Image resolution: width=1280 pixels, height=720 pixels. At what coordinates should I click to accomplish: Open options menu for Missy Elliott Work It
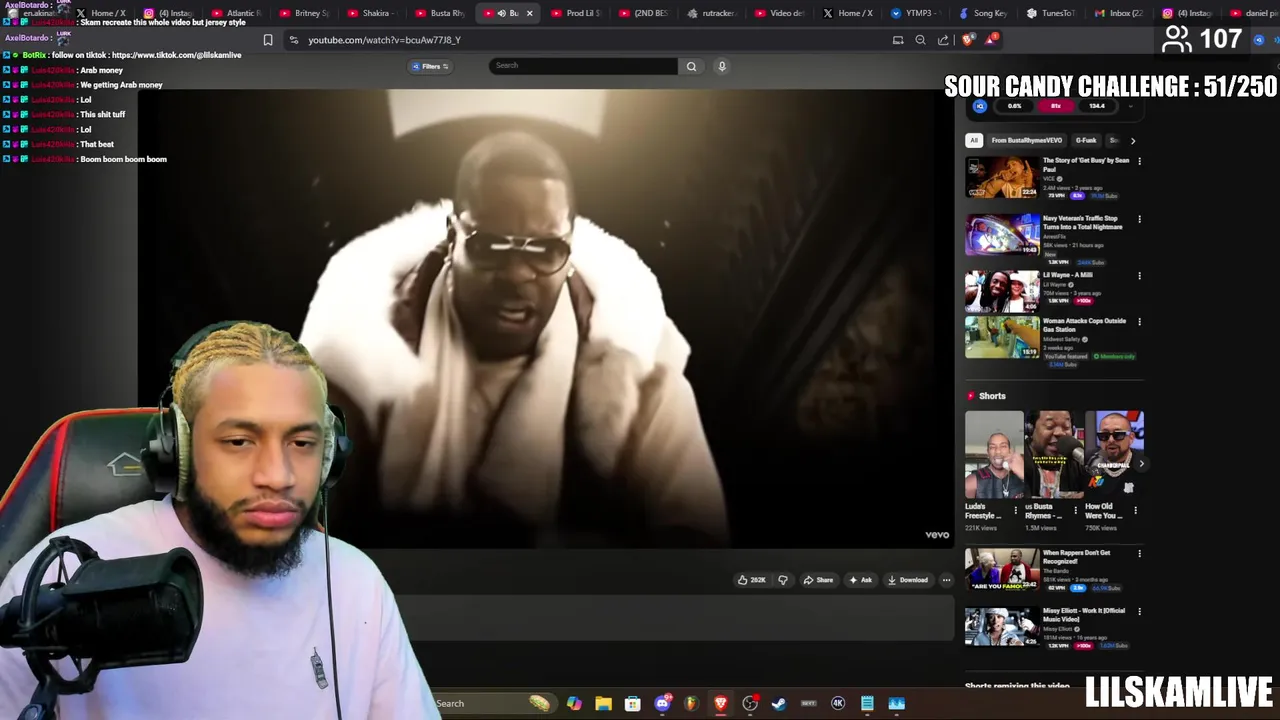click(1139, 611)
